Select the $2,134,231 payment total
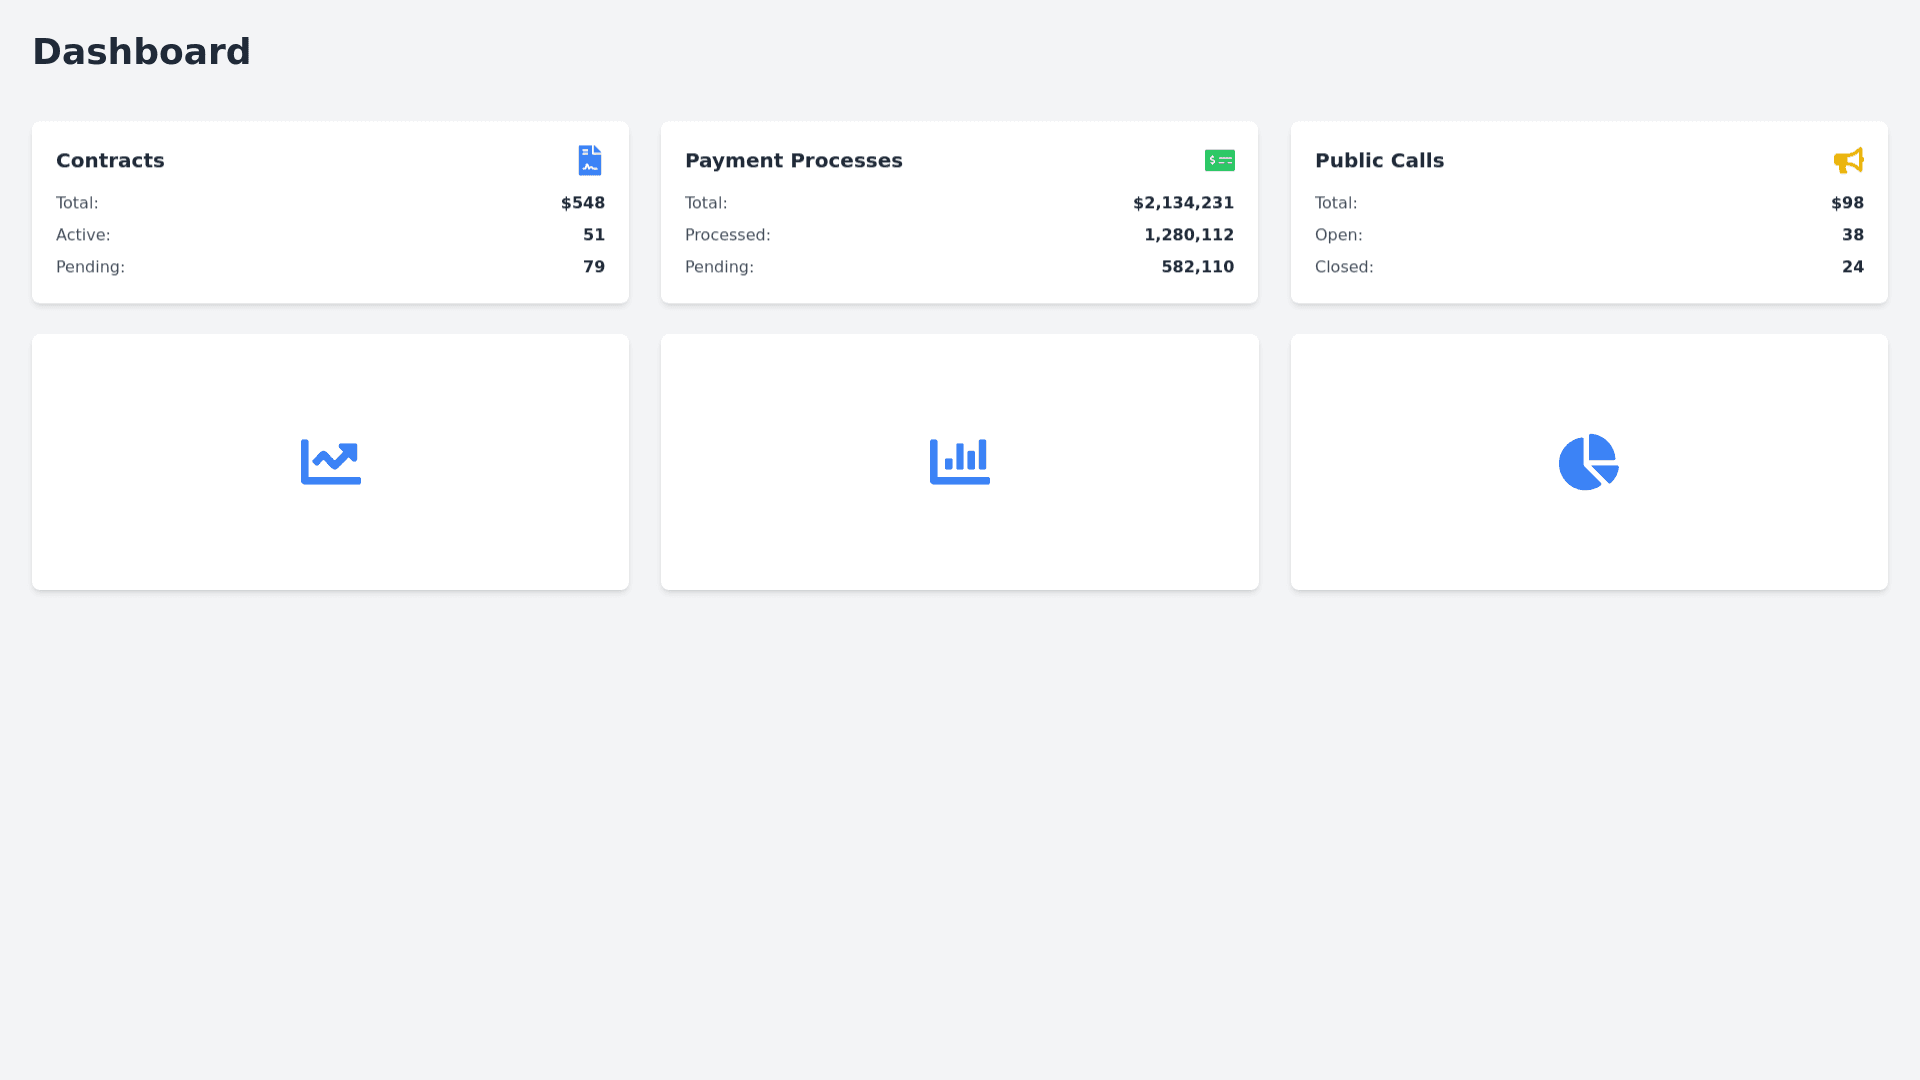The width and height of the screenshot is (1920, 1080). pos(1183,203)
